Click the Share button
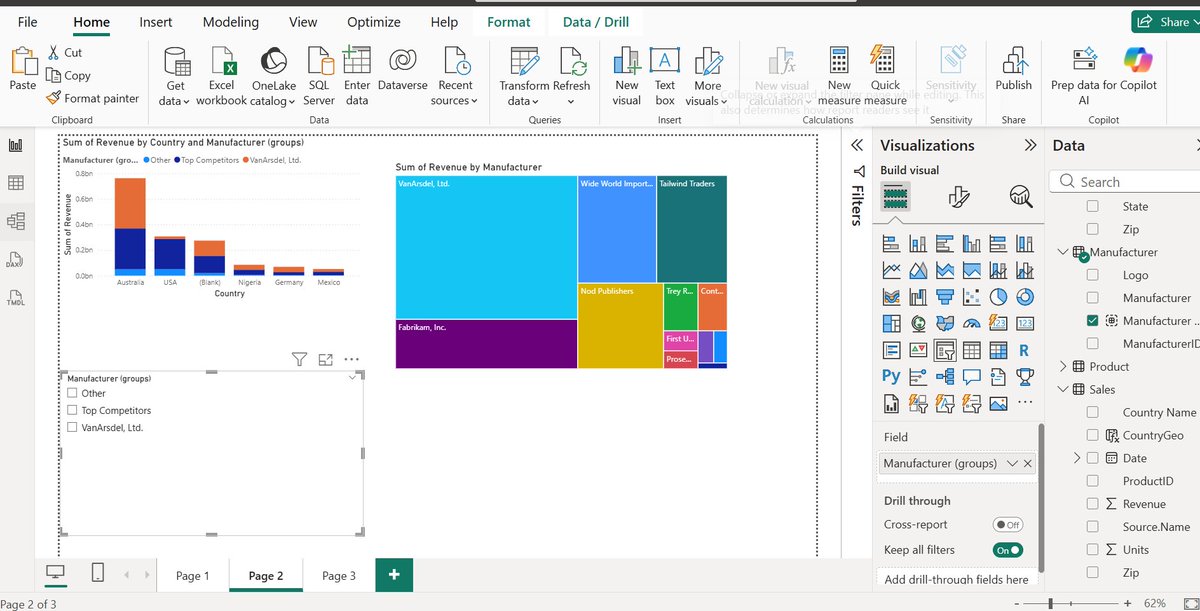 [x=1166, y=21]
